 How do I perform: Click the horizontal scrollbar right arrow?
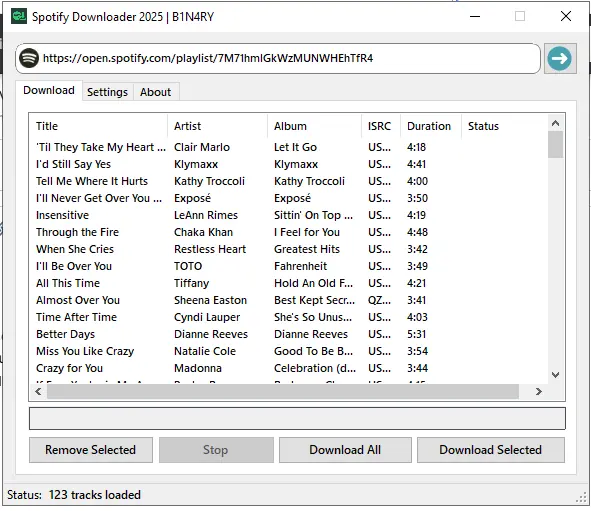539,392
